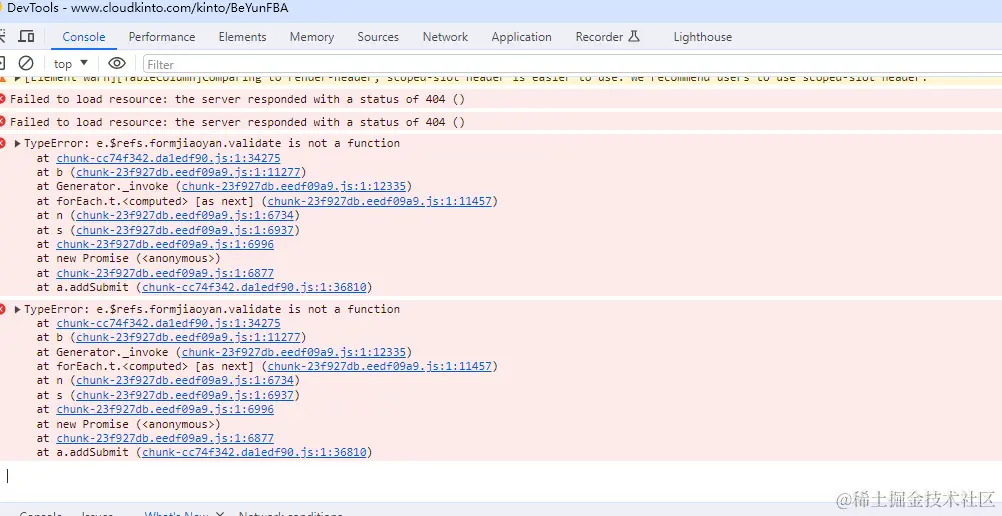Go to the Sources tab
This screenshot has width=1002, height=516.
pos(378,37)
